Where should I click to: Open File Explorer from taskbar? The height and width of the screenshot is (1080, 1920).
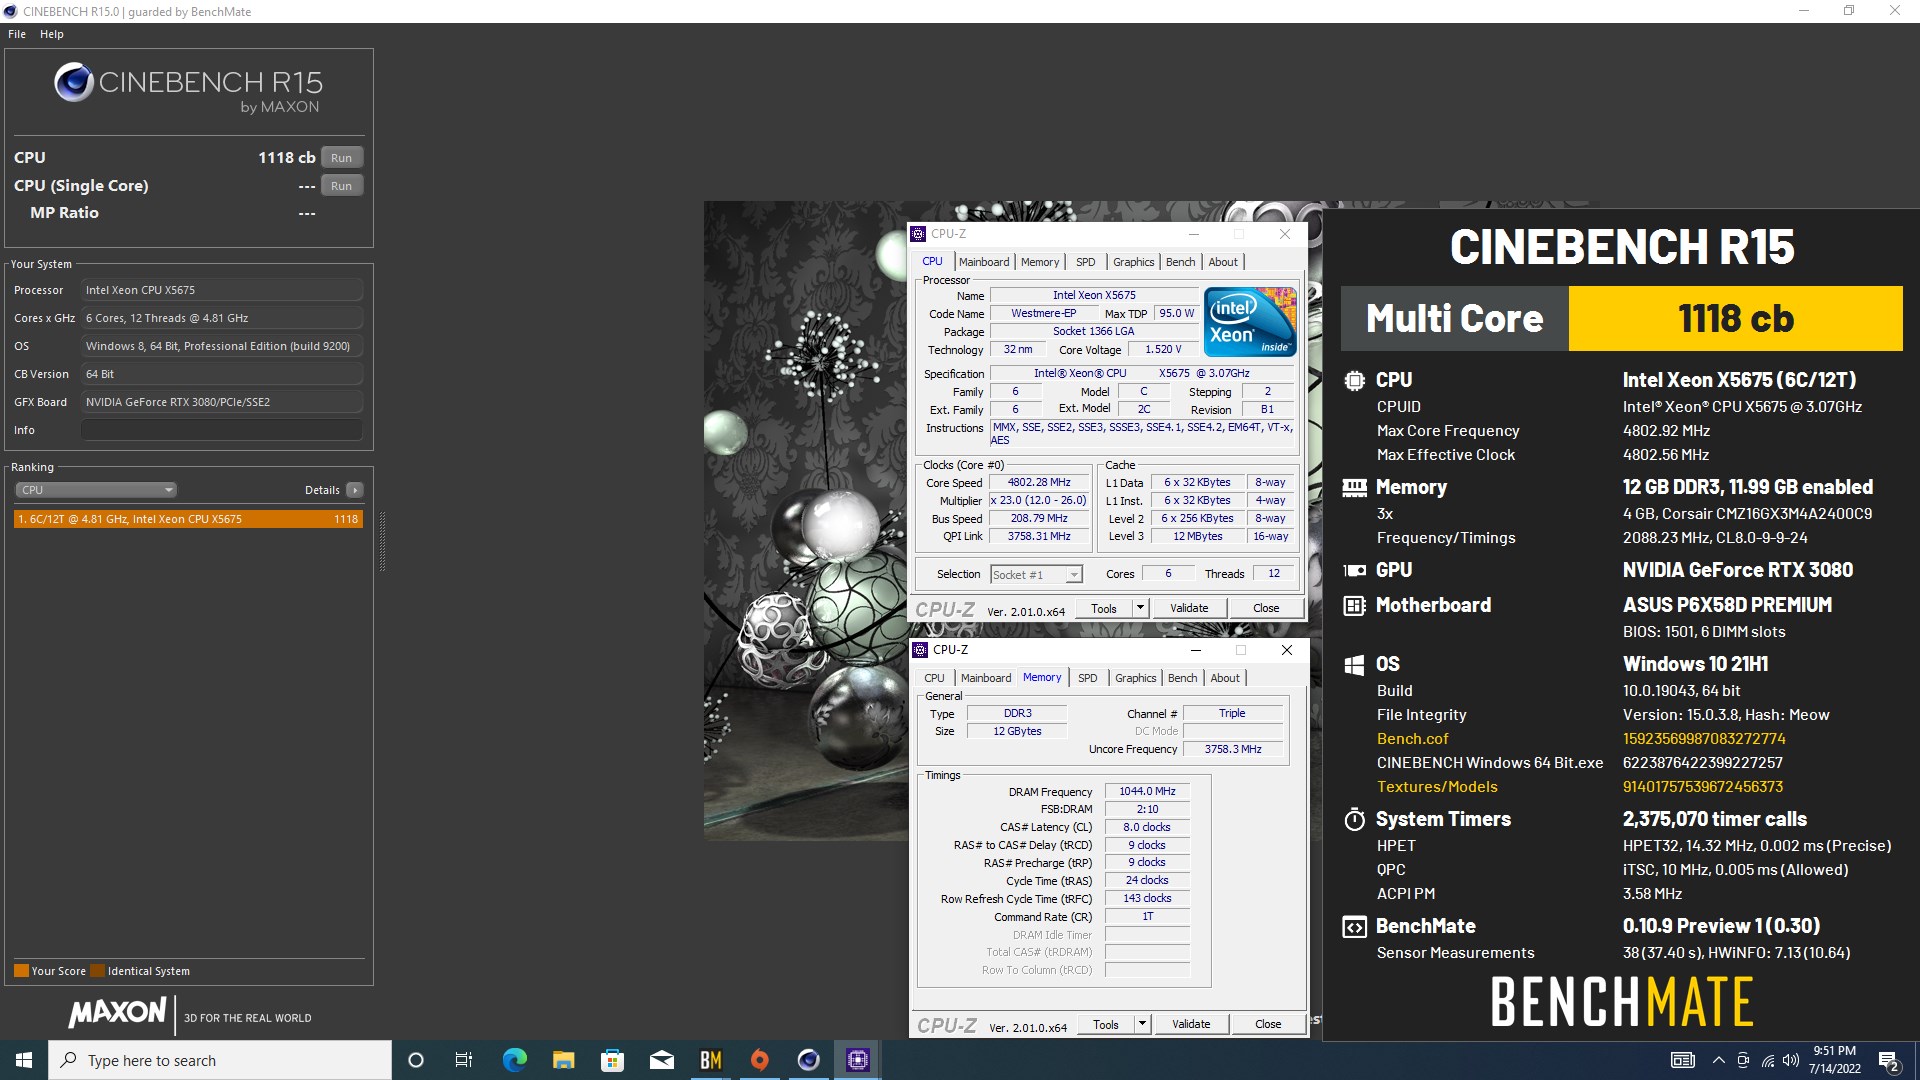pyautogui.click(x=563, y=1060)
